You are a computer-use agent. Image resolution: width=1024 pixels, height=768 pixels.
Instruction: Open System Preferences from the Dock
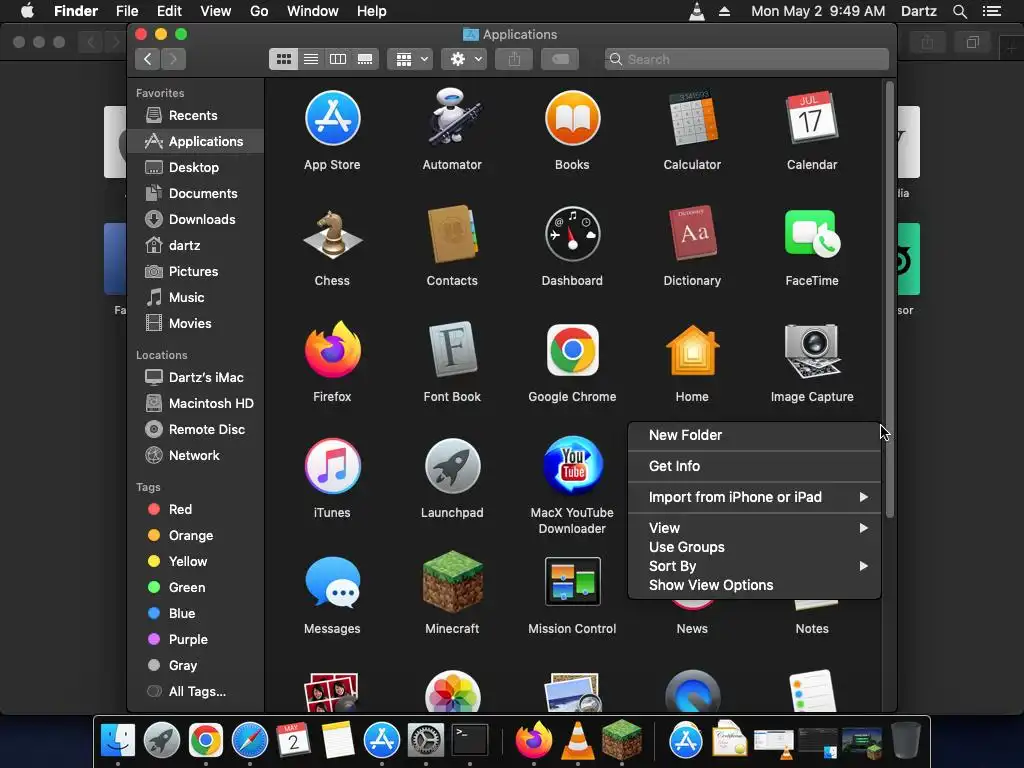click(x=426, y=741)
